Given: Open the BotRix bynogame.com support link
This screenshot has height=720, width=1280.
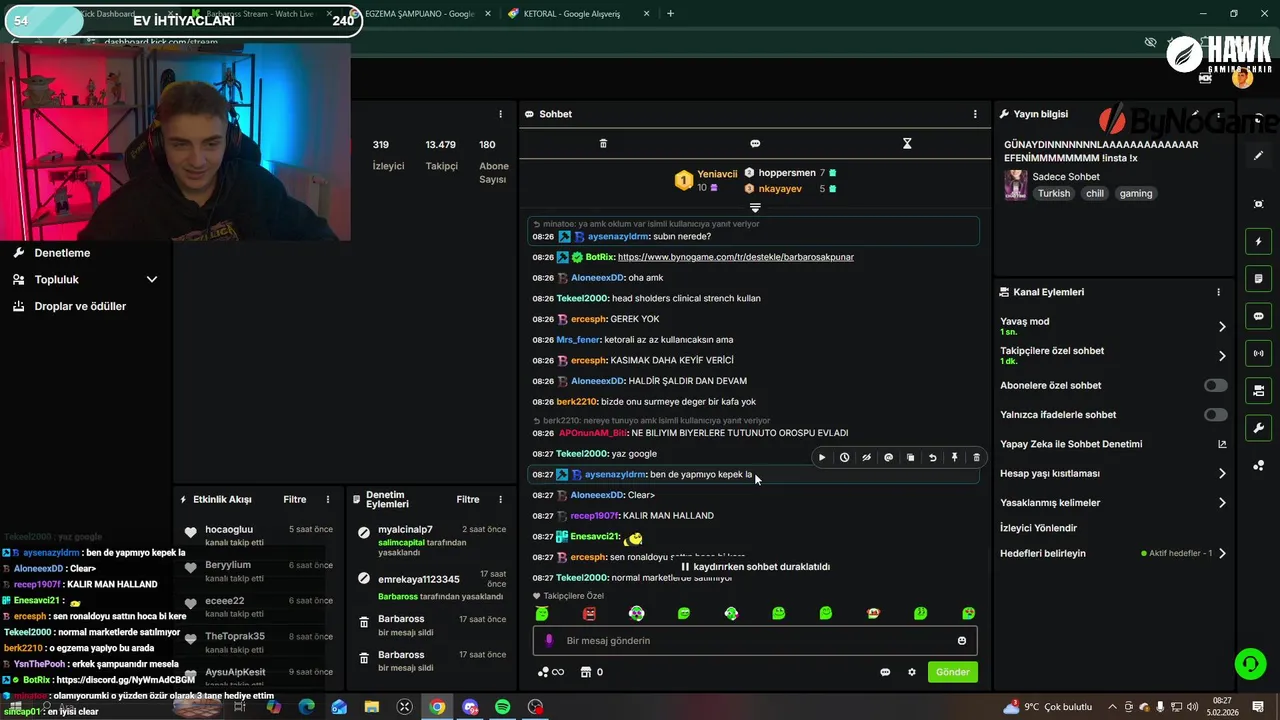Looking at the screenshot, I should point(735,257).
